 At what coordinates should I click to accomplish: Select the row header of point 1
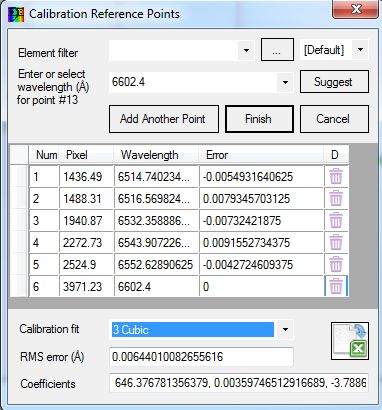coord(19,177)
